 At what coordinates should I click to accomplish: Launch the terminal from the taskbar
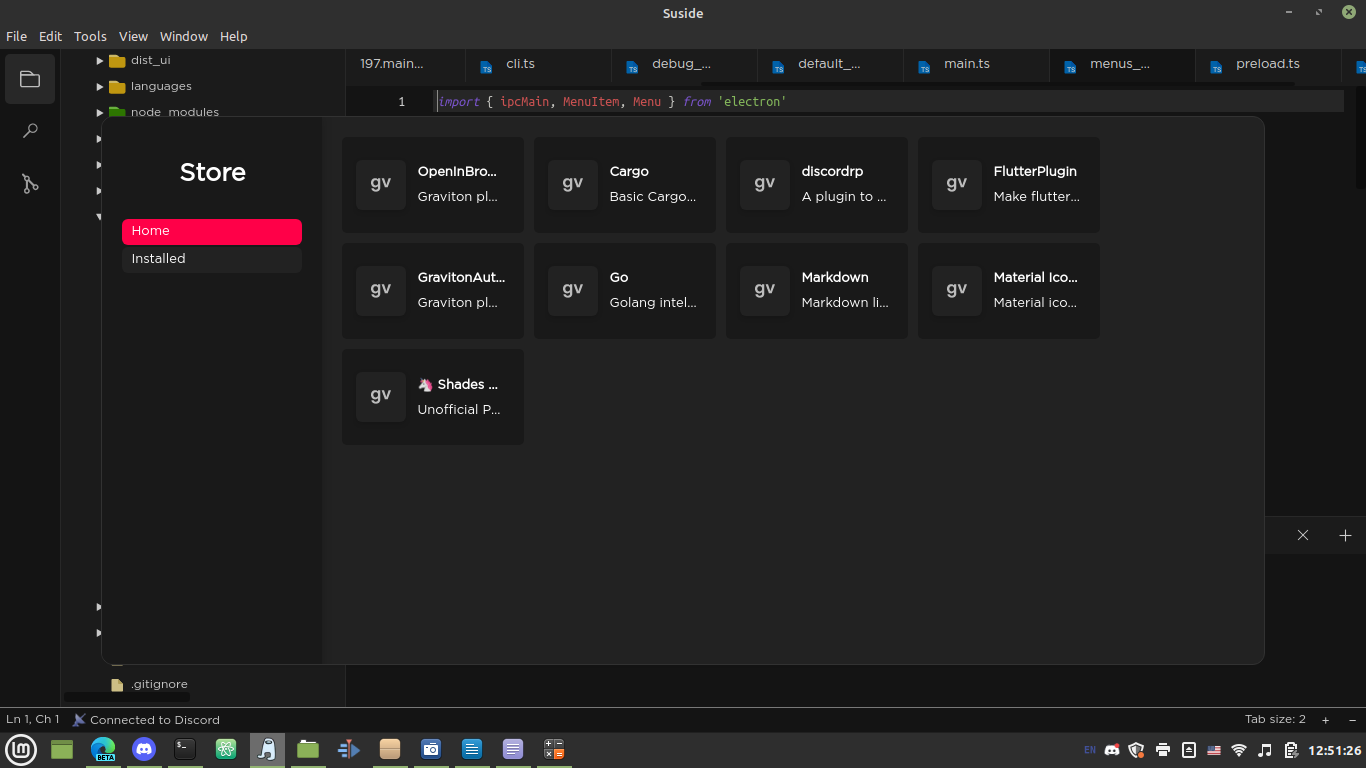pos(185,749)
